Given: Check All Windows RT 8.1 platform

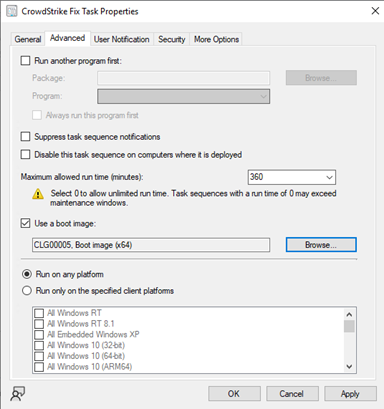Looking at the screenshot, I should (39, 324).
